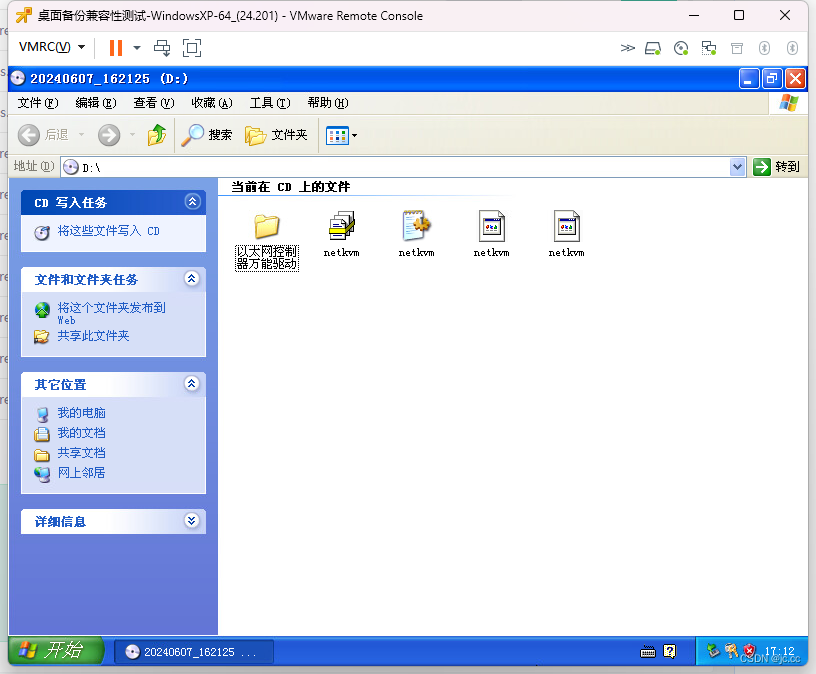Screen dimensions: 816x674
Task: Open the forward history dropdown arrow
Action: tap(132, 135)
